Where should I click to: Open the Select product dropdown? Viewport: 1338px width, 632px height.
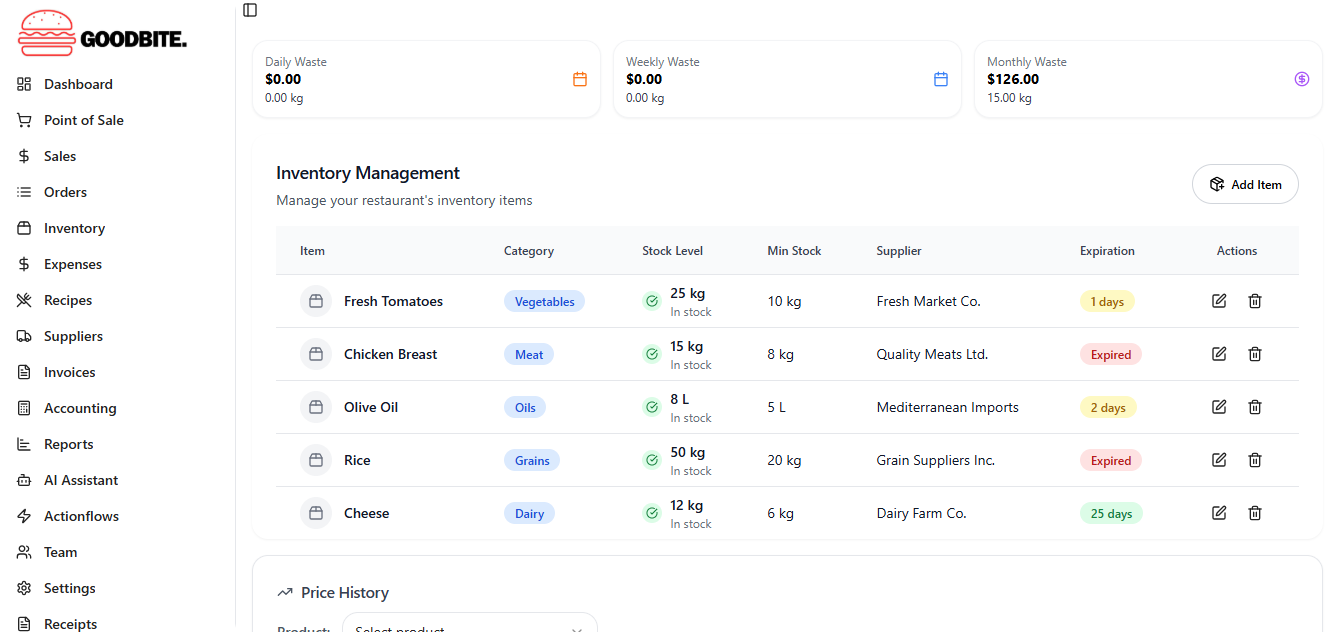click(470, 626)
